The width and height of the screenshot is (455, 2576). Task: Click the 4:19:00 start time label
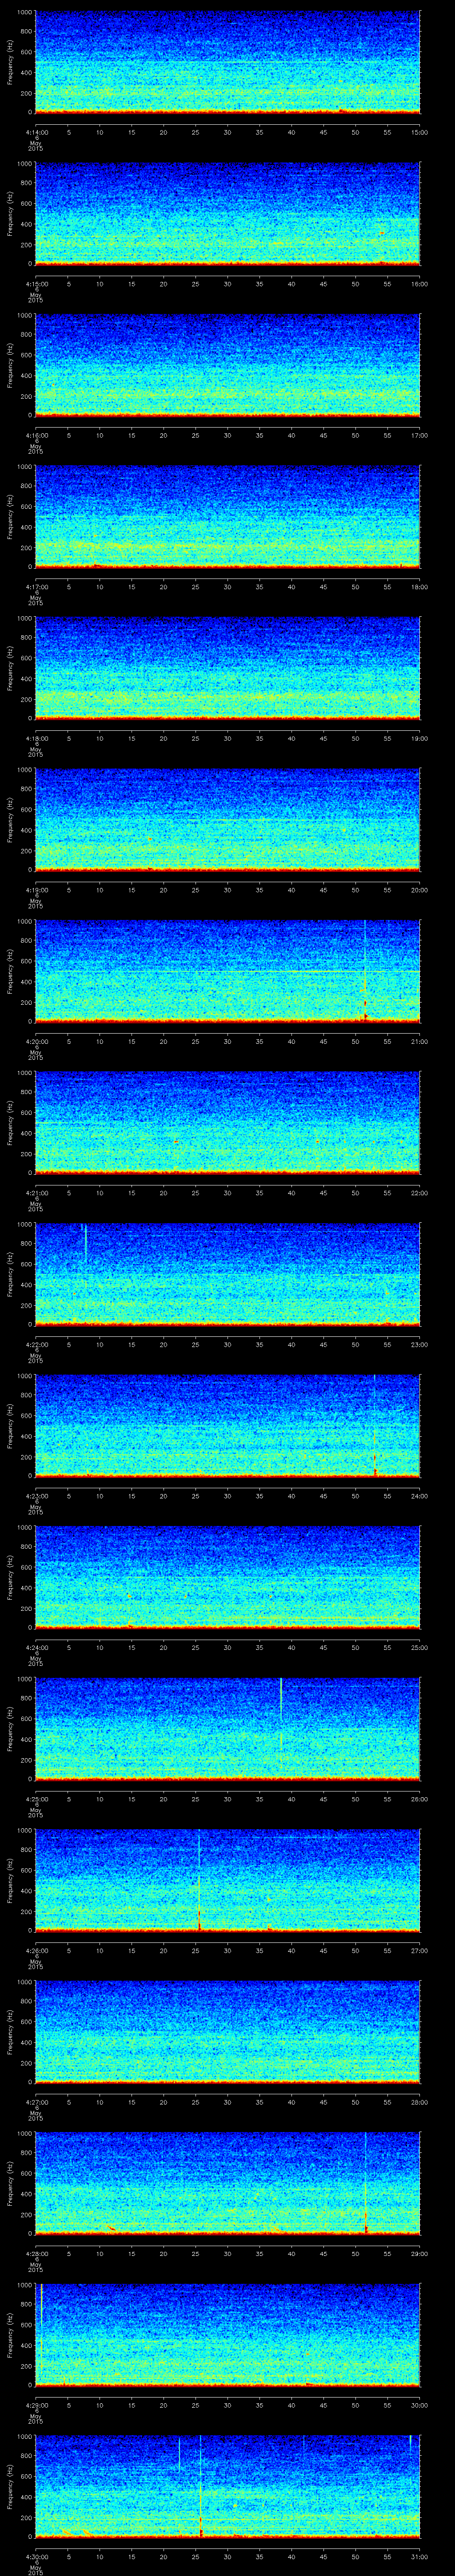[36, 890]
